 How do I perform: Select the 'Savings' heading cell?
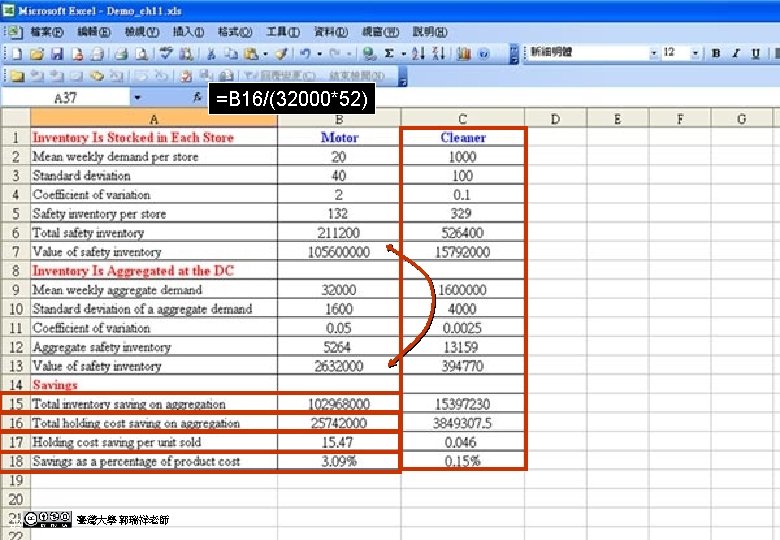[154, 385]
